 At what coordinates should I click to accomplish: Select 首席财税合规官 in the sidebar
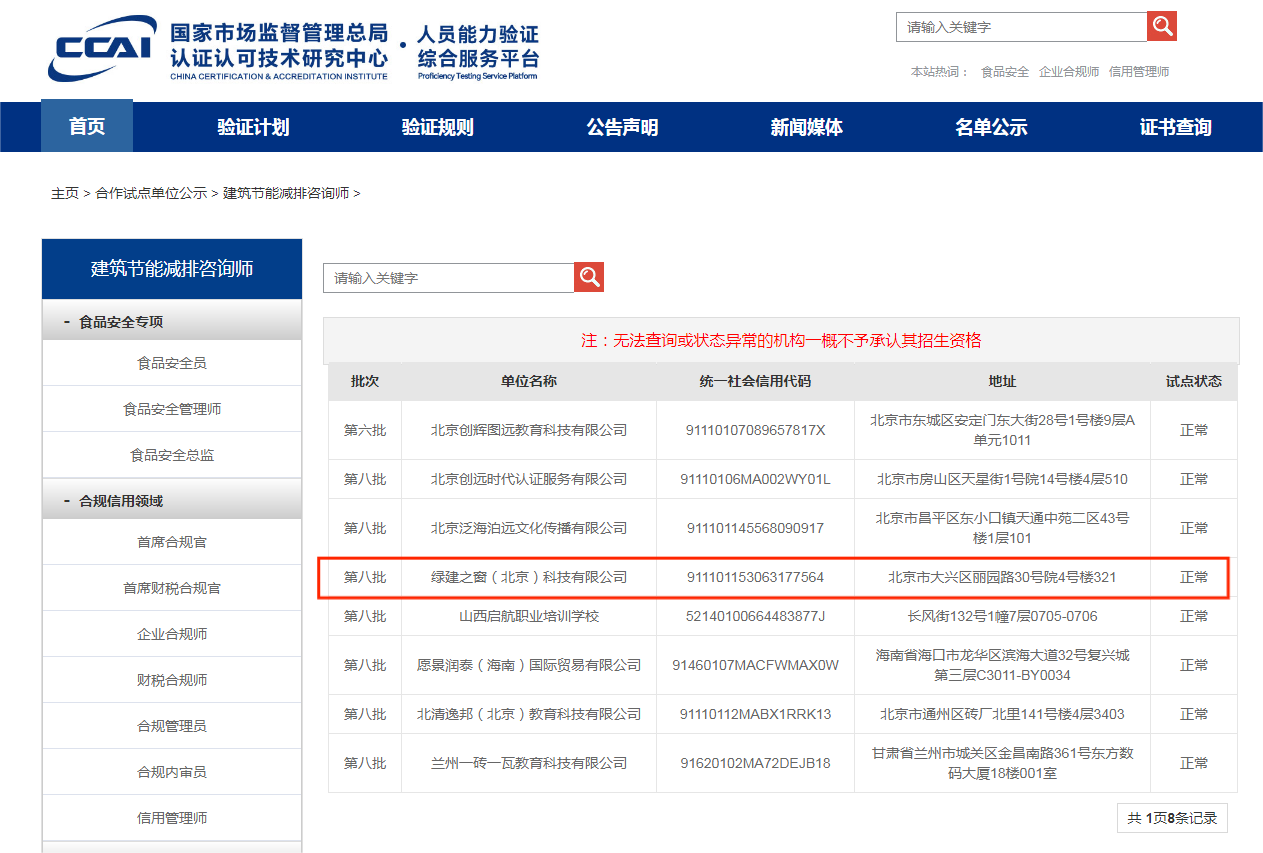(x=172, y=588)
